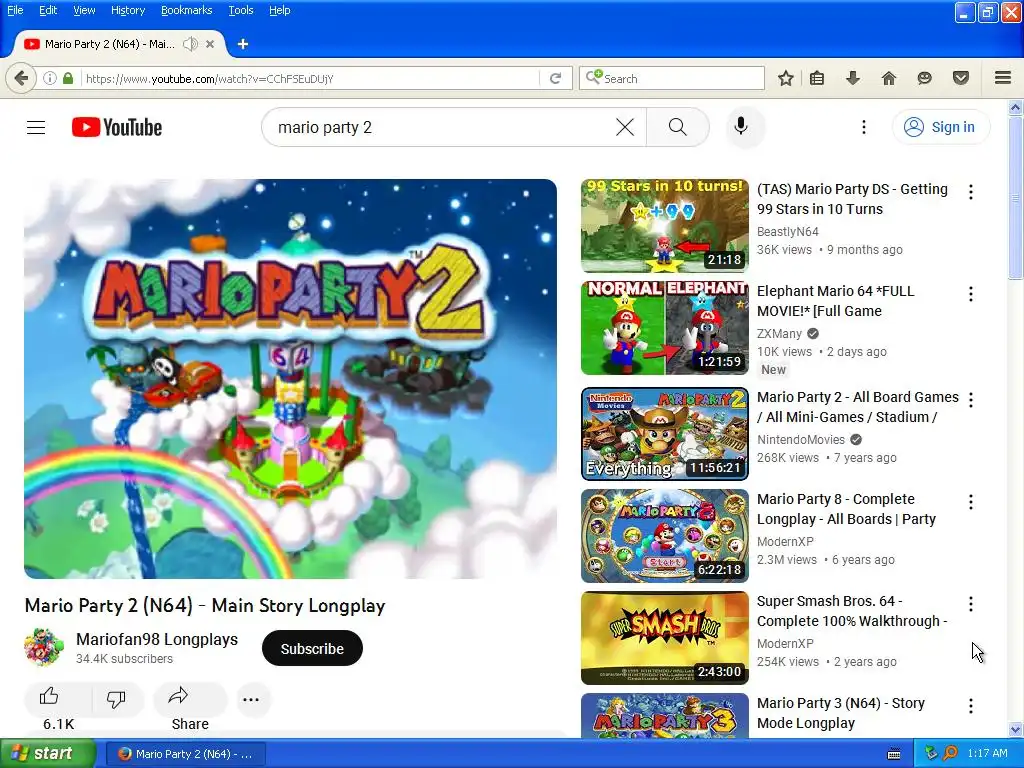Open Mario Party 2 All Board Games thumbnail
The width and height of the screenshot is (1024, 768).
665,434
